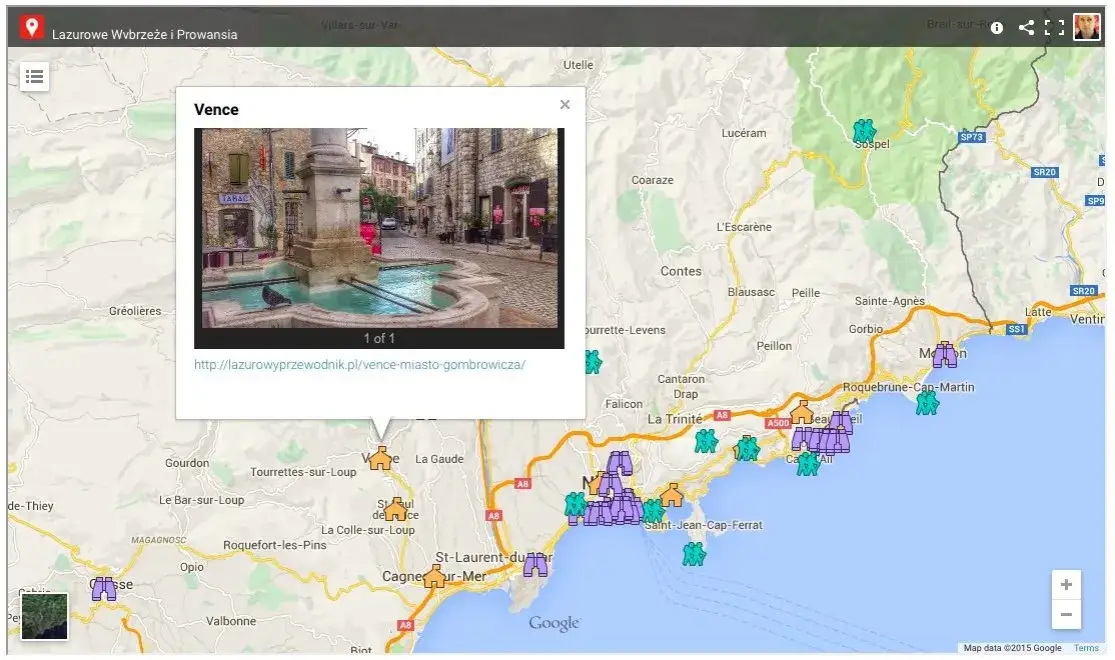Image resolution: width=1115 pixels, height=660 pixels.
Task: Select the teal hikers marker near Sospel
Action: click(864, 130)
